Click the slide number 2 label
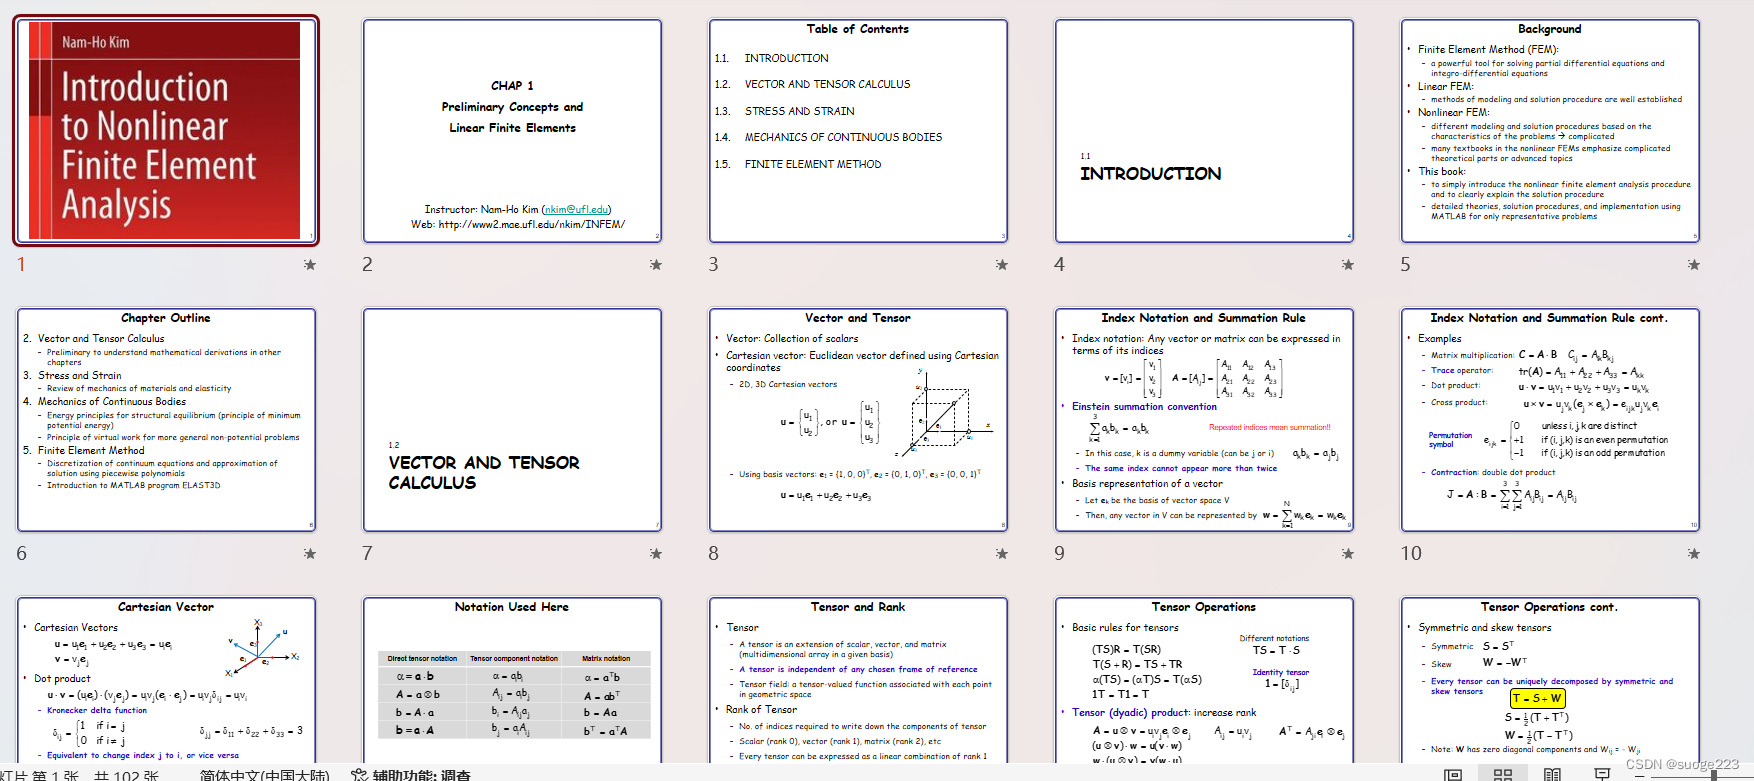The width and height of the screenshot is (1754, 781). click(368, 264)
